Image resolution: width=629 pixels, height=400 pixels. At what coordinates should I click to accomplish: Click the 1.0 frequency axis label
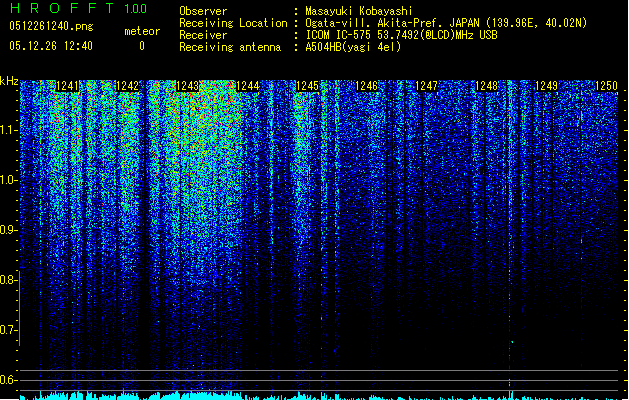click(9, 180)
